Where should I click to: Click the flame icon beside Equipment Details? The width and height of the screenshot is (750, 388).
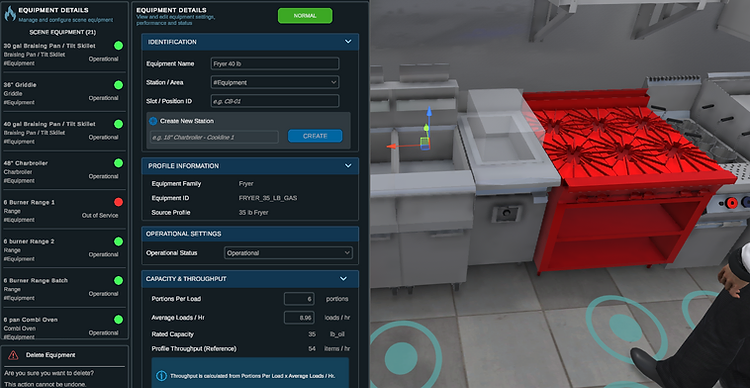10,13
